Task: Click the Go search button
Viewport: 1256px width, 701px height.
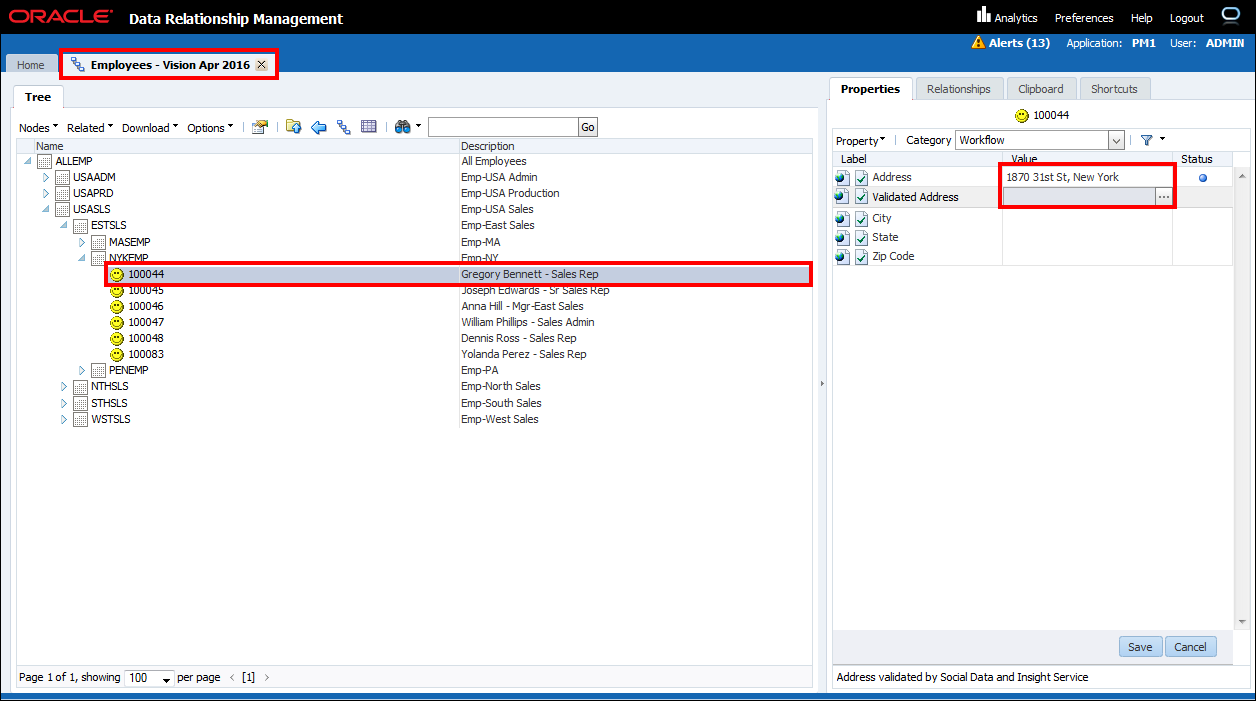Action: tap(588, 127)
